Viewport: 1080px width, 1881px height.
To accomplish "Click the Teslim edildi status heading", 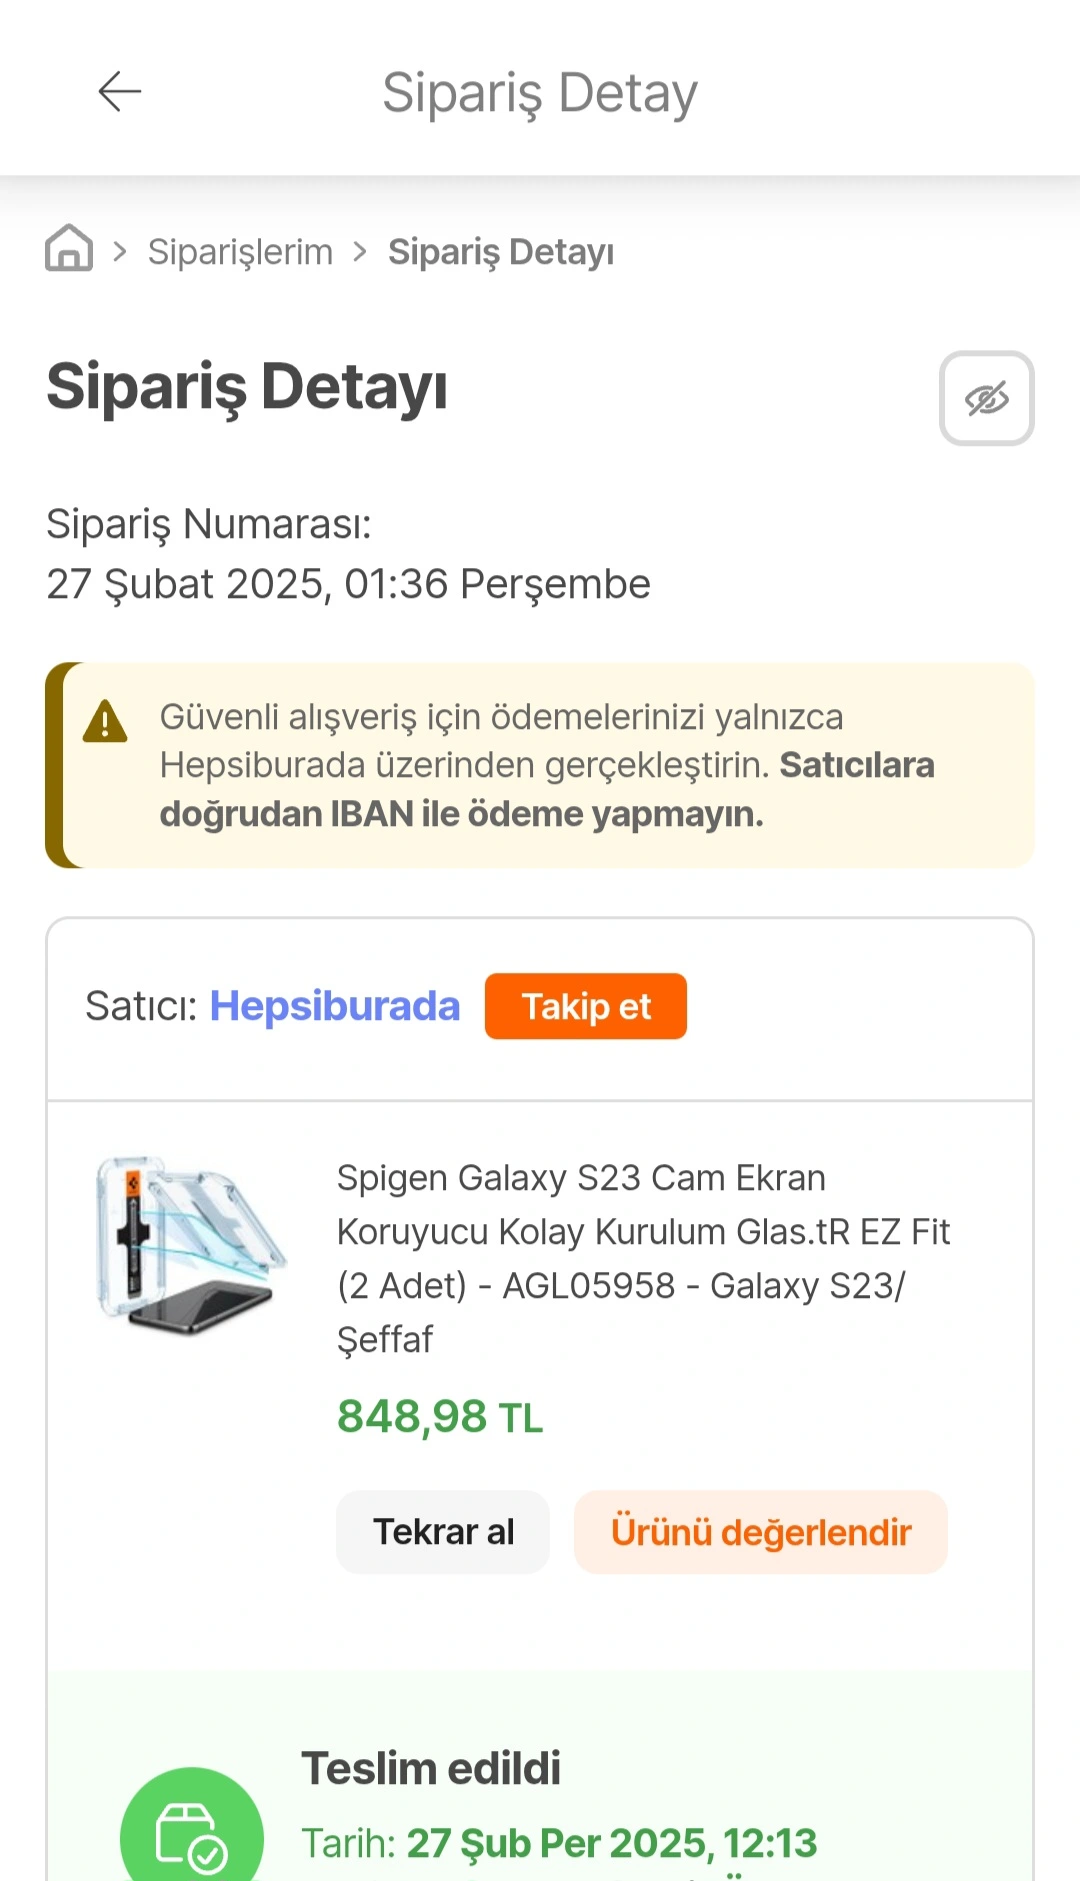I will pyautogui.click(x=431, y=1768).
